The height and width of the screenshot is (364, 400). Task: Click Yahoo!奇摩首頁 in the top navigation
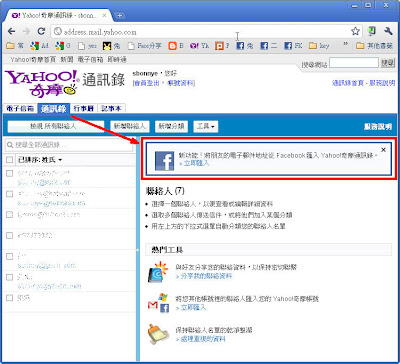[x=33, y=60]
